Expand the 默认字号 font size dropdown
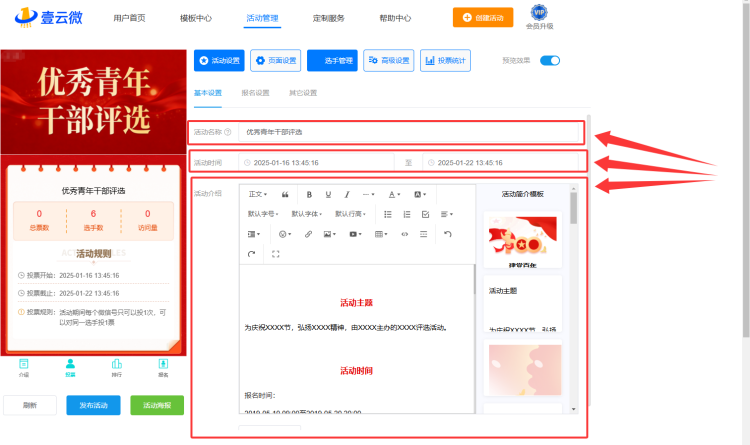750x445 pixels. click(263, 214)
